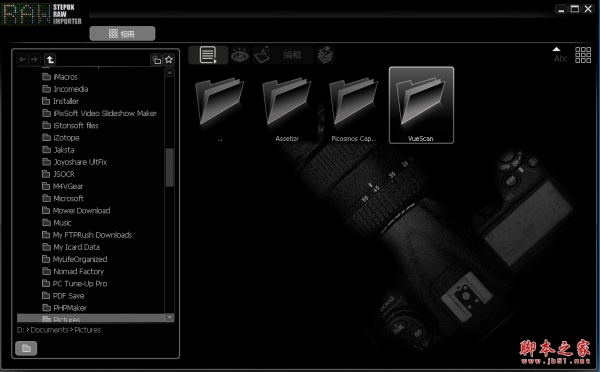Screen dimensions: 600x372
Task: Click the folder tree scrollbar thumb
Action: [170, 167]
